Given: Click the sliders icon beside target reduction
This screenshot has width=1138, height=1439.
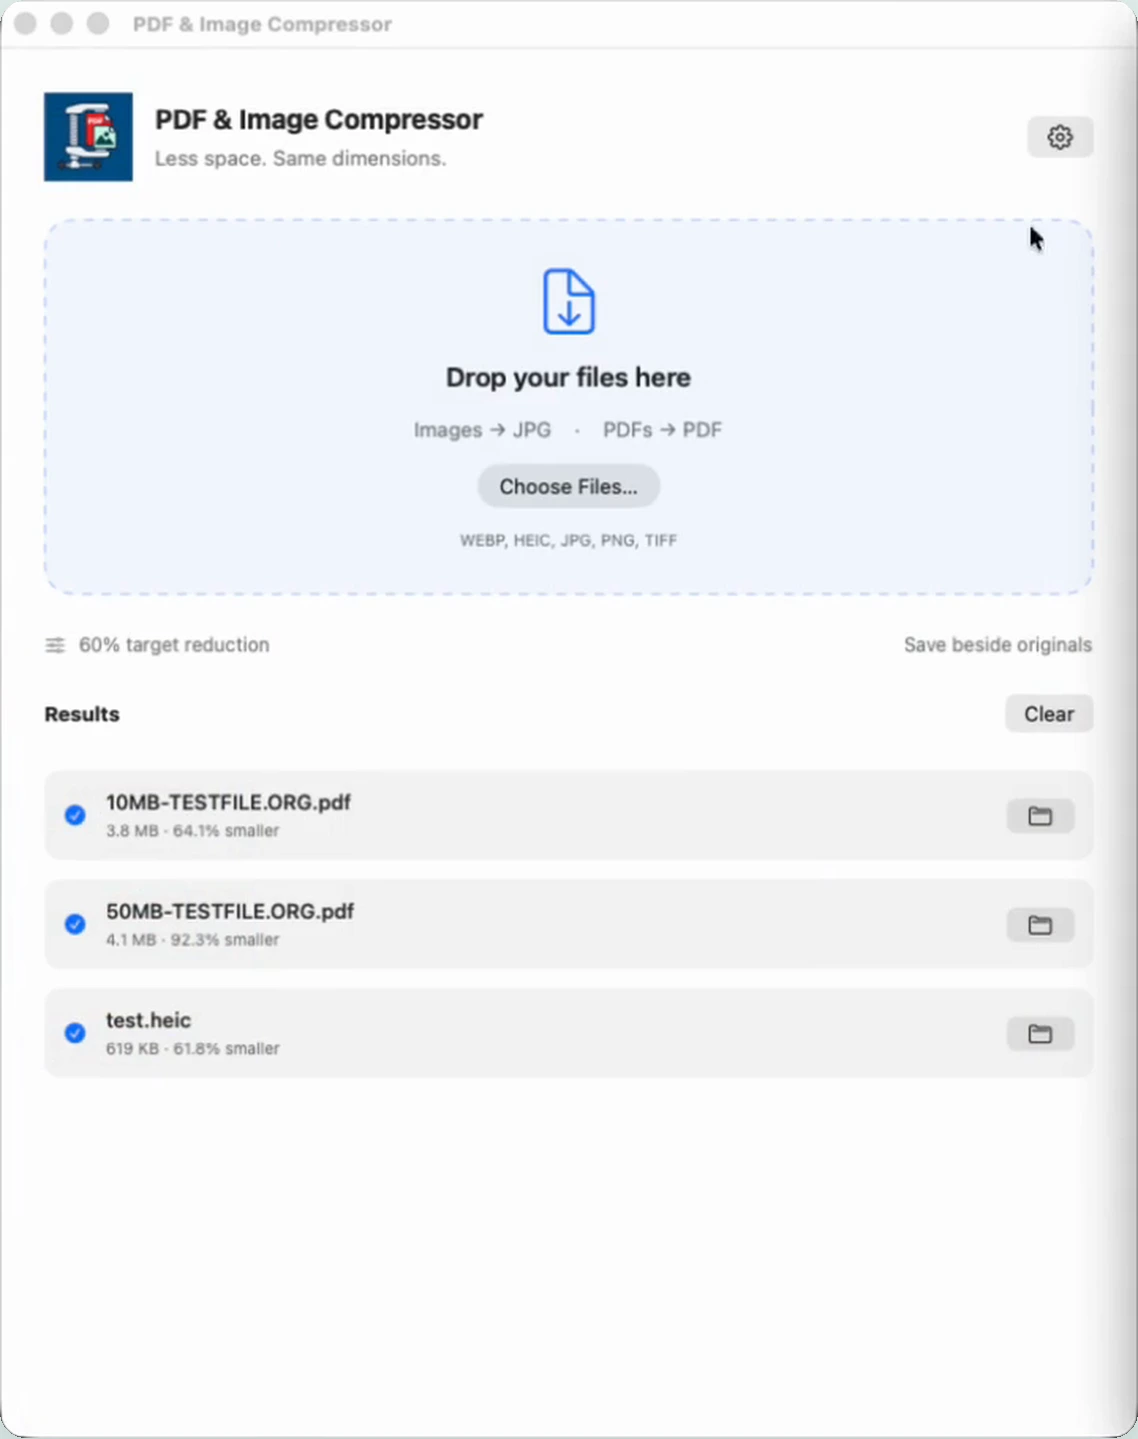Looking at the screenshot, I should click(55, 645).
